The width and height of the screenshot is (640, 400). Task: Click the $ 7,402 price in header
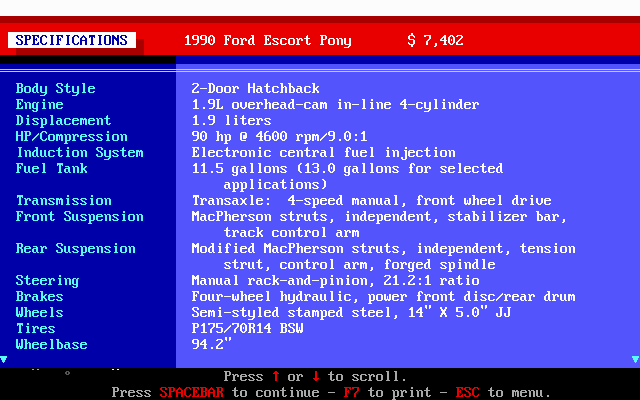click(x=435, y=41)
